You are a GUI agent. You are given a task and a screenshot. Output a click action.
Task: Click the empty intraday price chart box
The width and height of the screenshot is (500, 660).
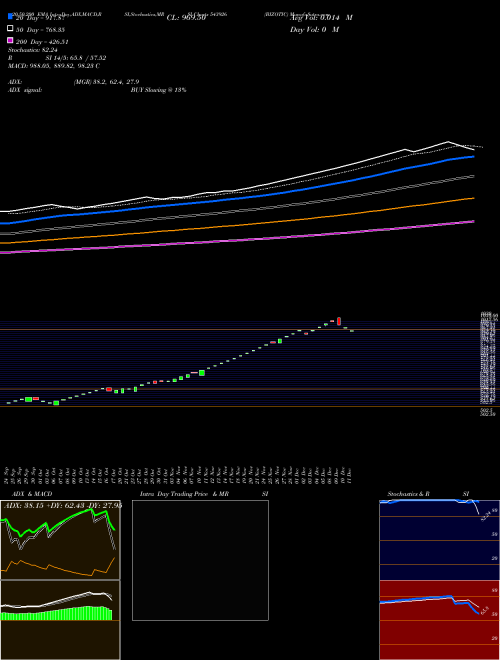pos(200,560)
